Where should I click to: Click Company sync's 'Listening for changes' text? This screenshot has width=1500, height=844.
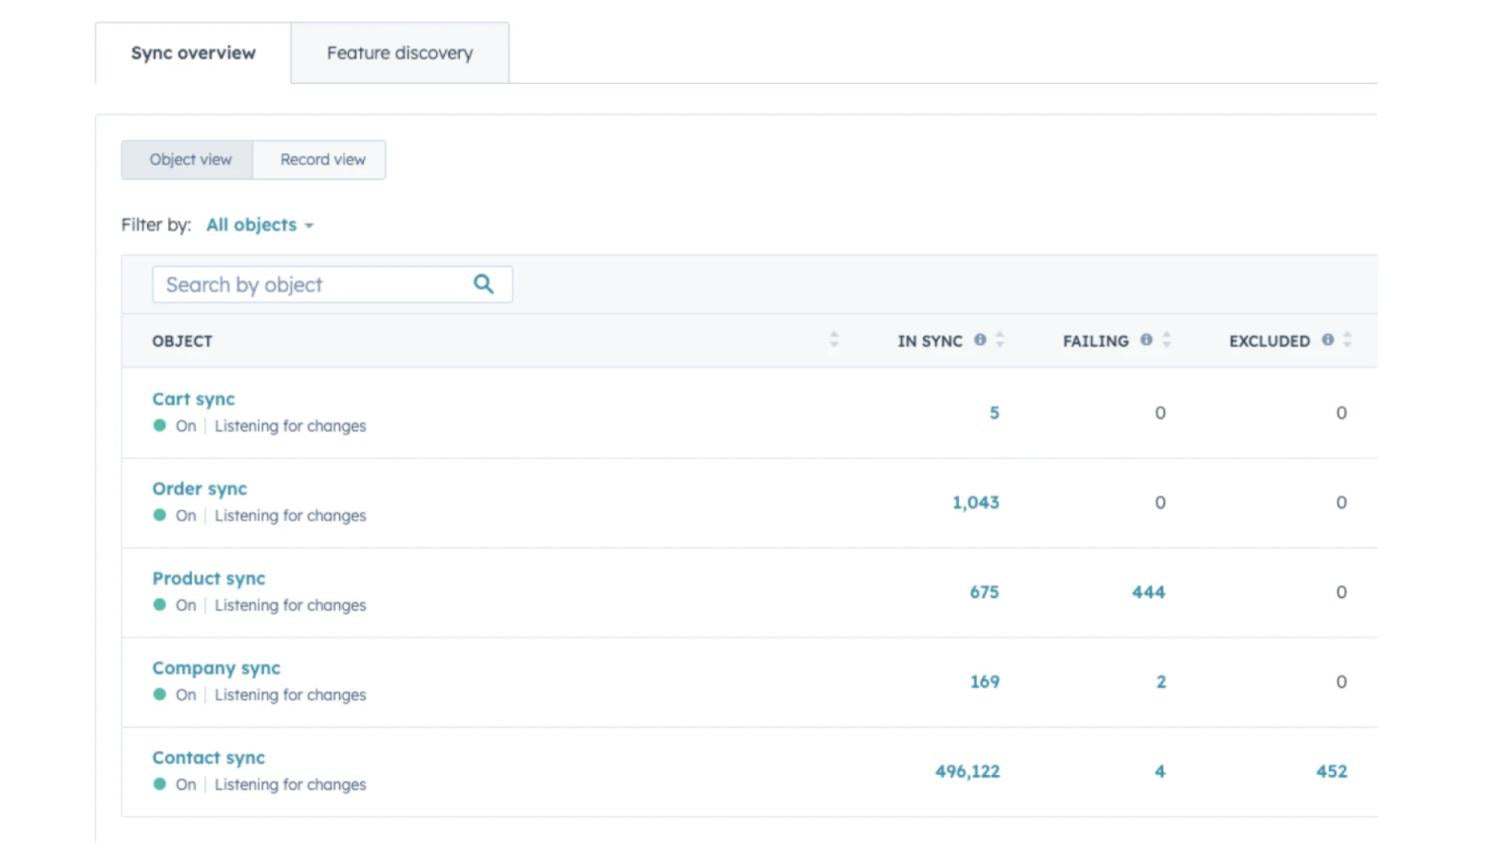click(290, 695)
